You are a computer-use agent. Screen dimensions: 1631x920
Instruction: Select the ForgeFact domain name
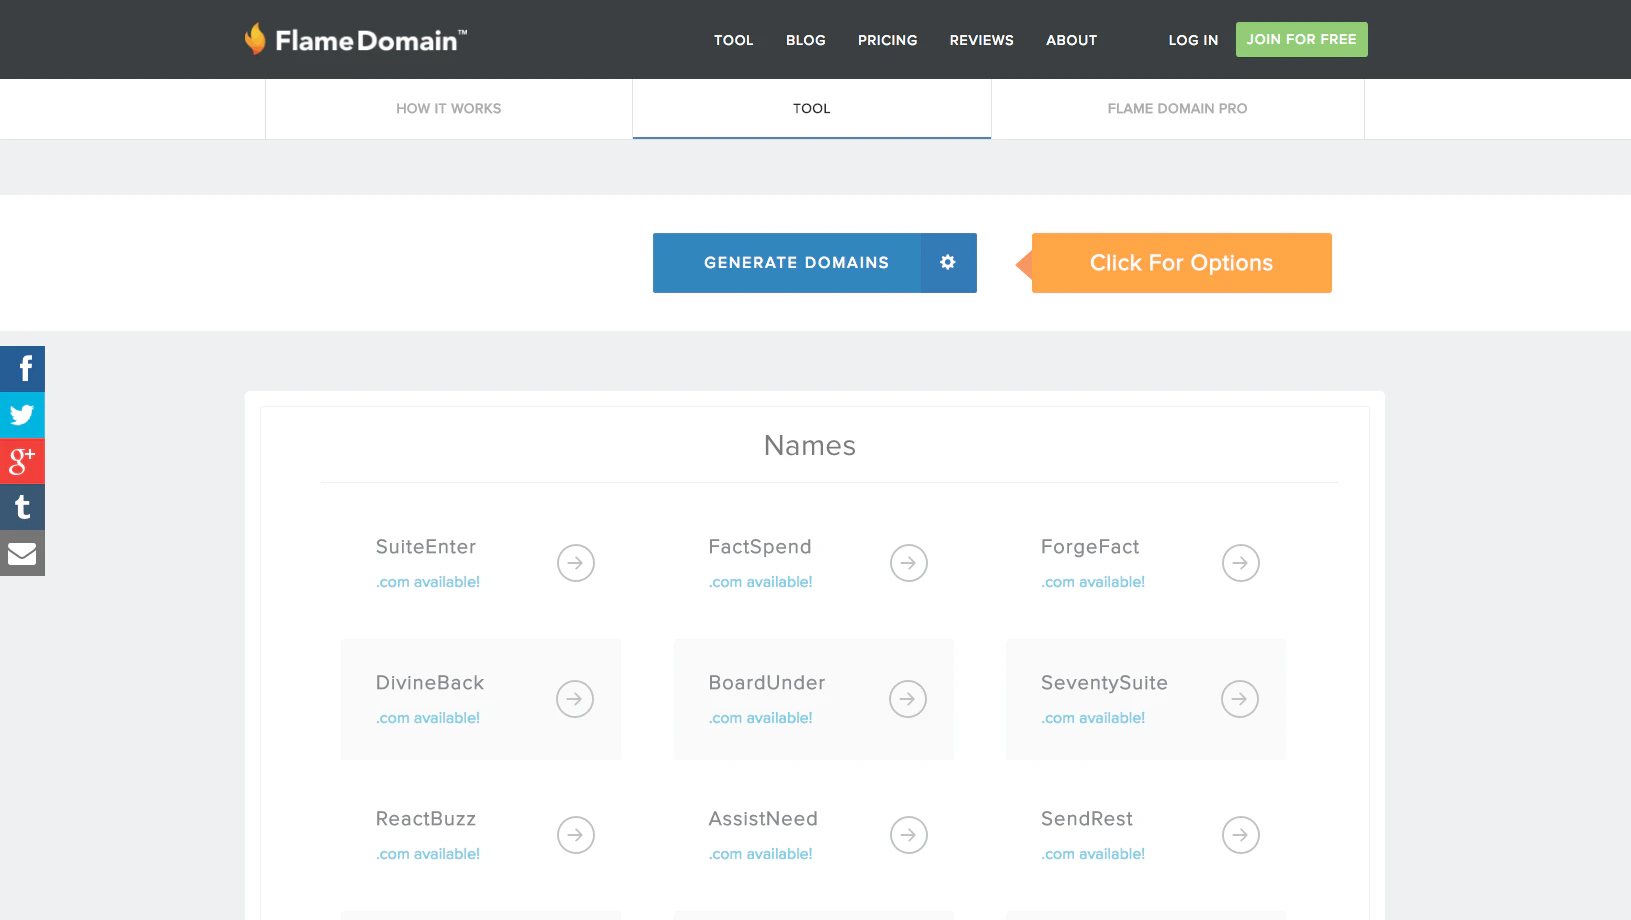tap(1090, 547)
